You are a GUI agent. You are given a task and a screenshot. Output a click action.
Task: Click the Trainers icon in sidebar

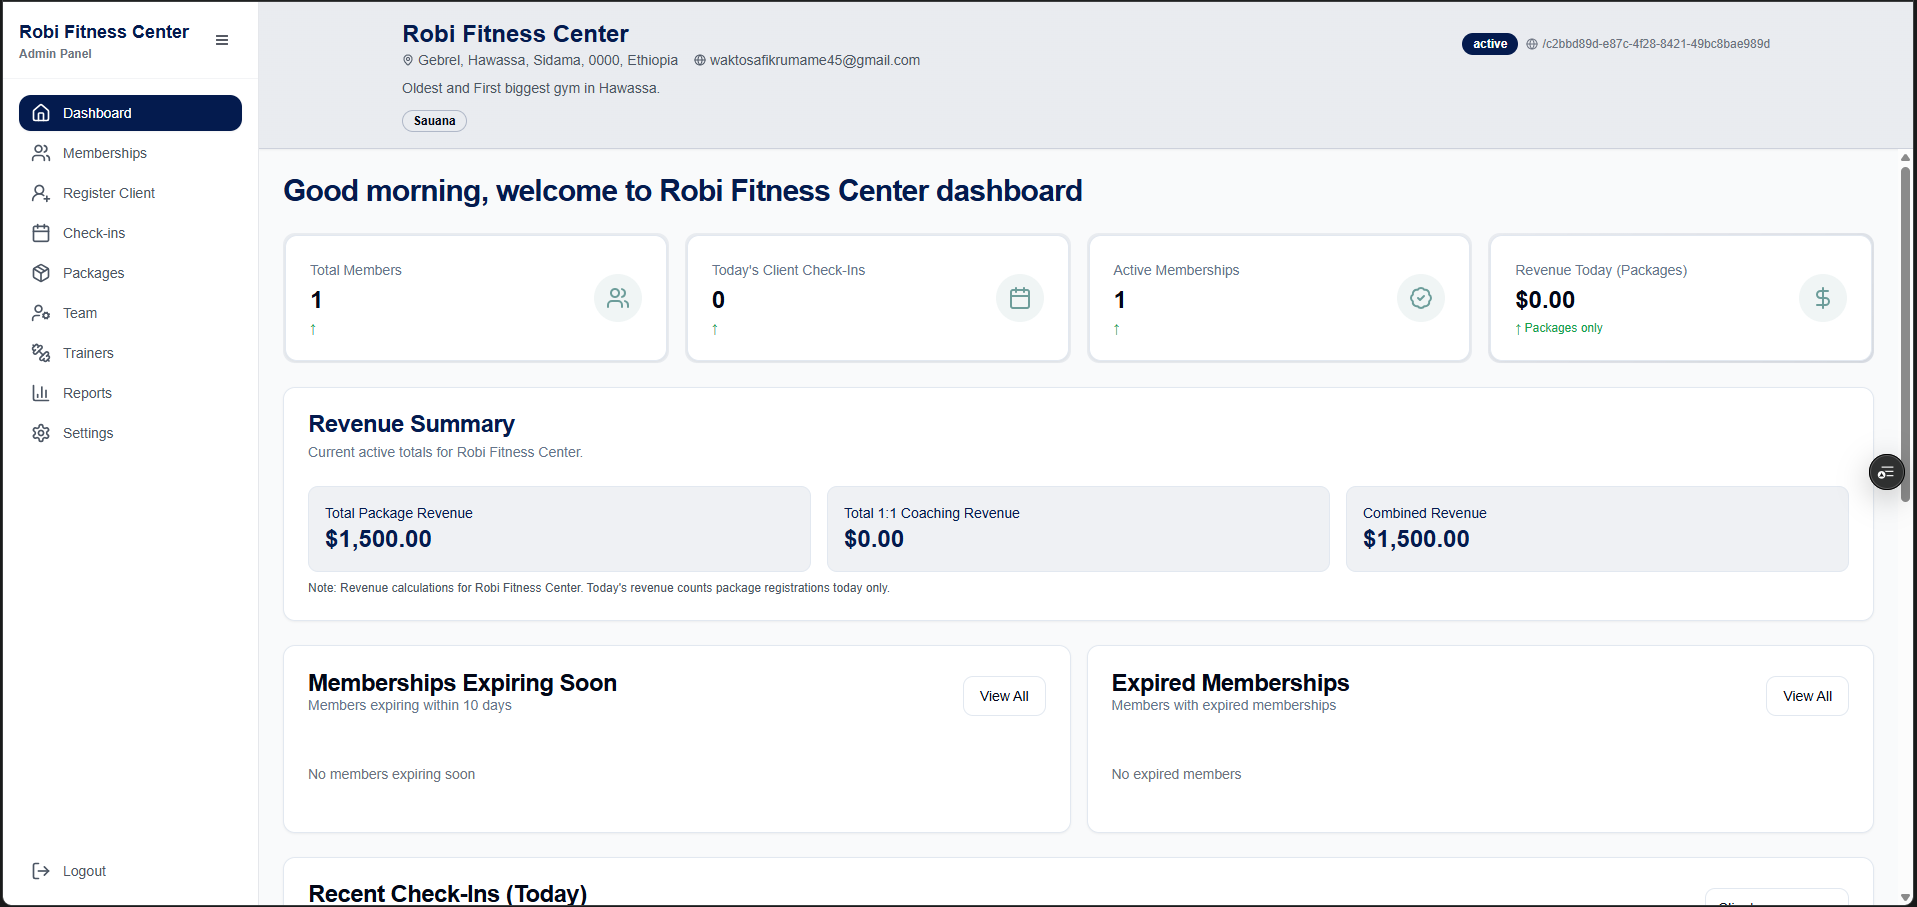tap(41, 353)
